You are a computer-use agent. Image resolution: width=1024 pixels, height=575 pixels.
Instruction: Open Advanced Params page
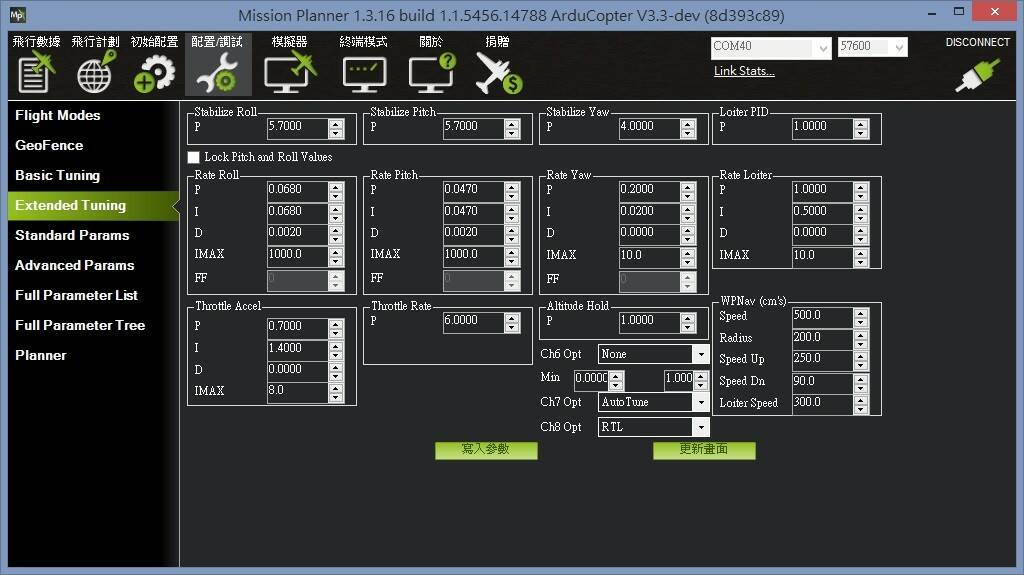click(74, 265)
